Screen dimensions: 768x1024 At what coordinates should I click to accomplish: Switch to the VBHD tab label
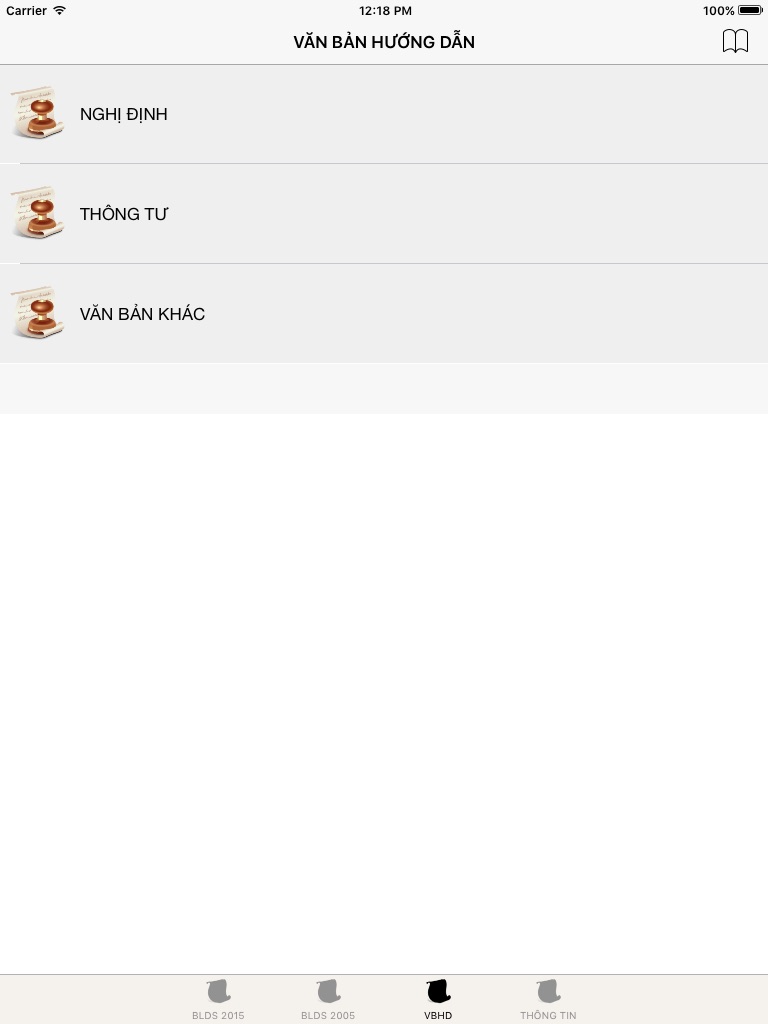pos(438,1016)
